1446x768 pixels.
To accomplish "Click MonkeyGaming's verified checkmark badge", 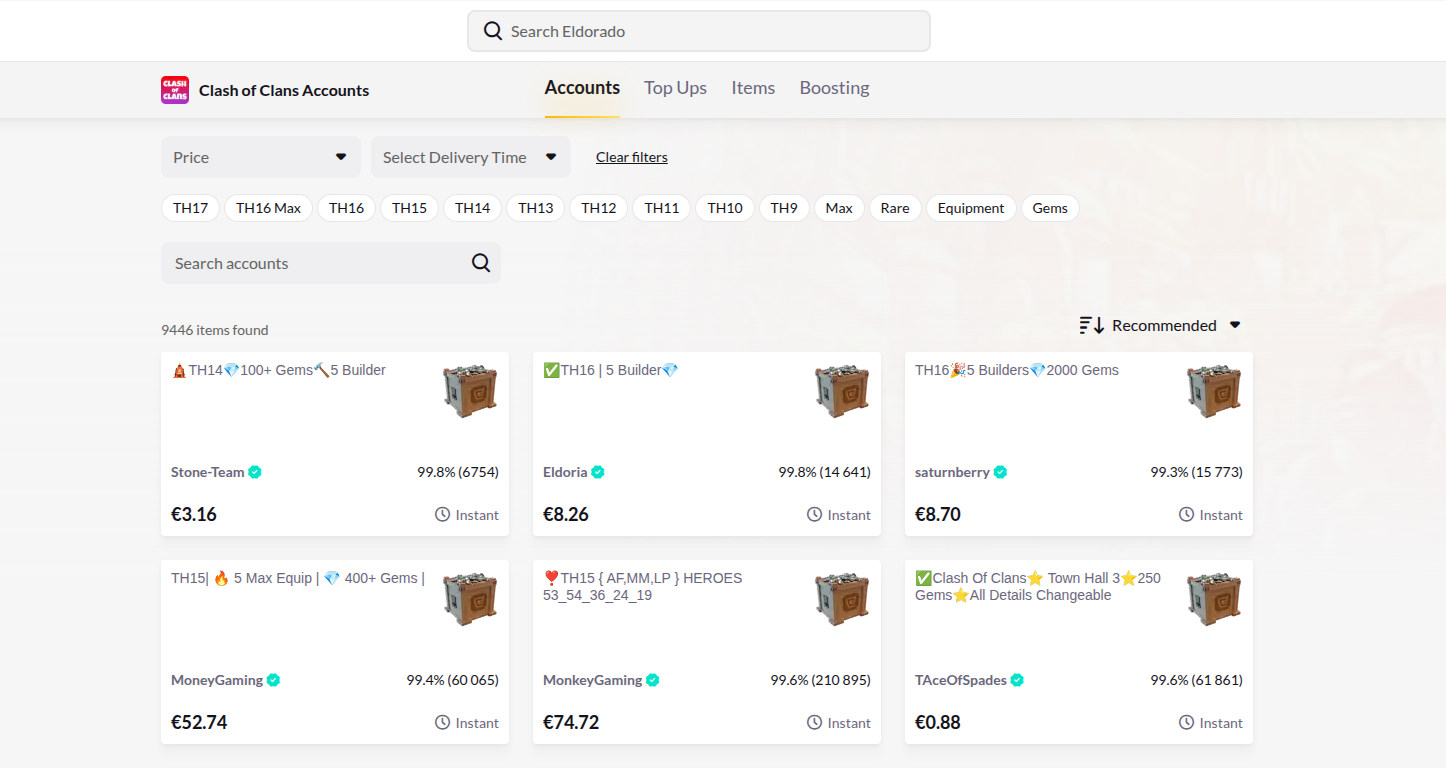I will (x=653, y=680).
